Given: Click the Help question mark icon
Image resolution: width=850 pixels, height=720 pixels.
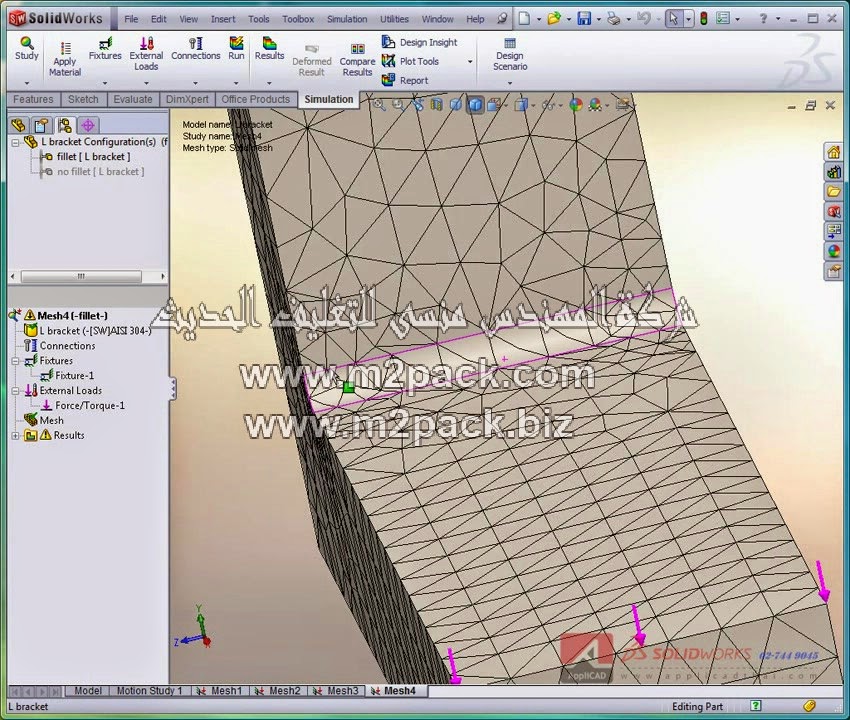Looking at the screenshot, I should [x=763, y=19].
